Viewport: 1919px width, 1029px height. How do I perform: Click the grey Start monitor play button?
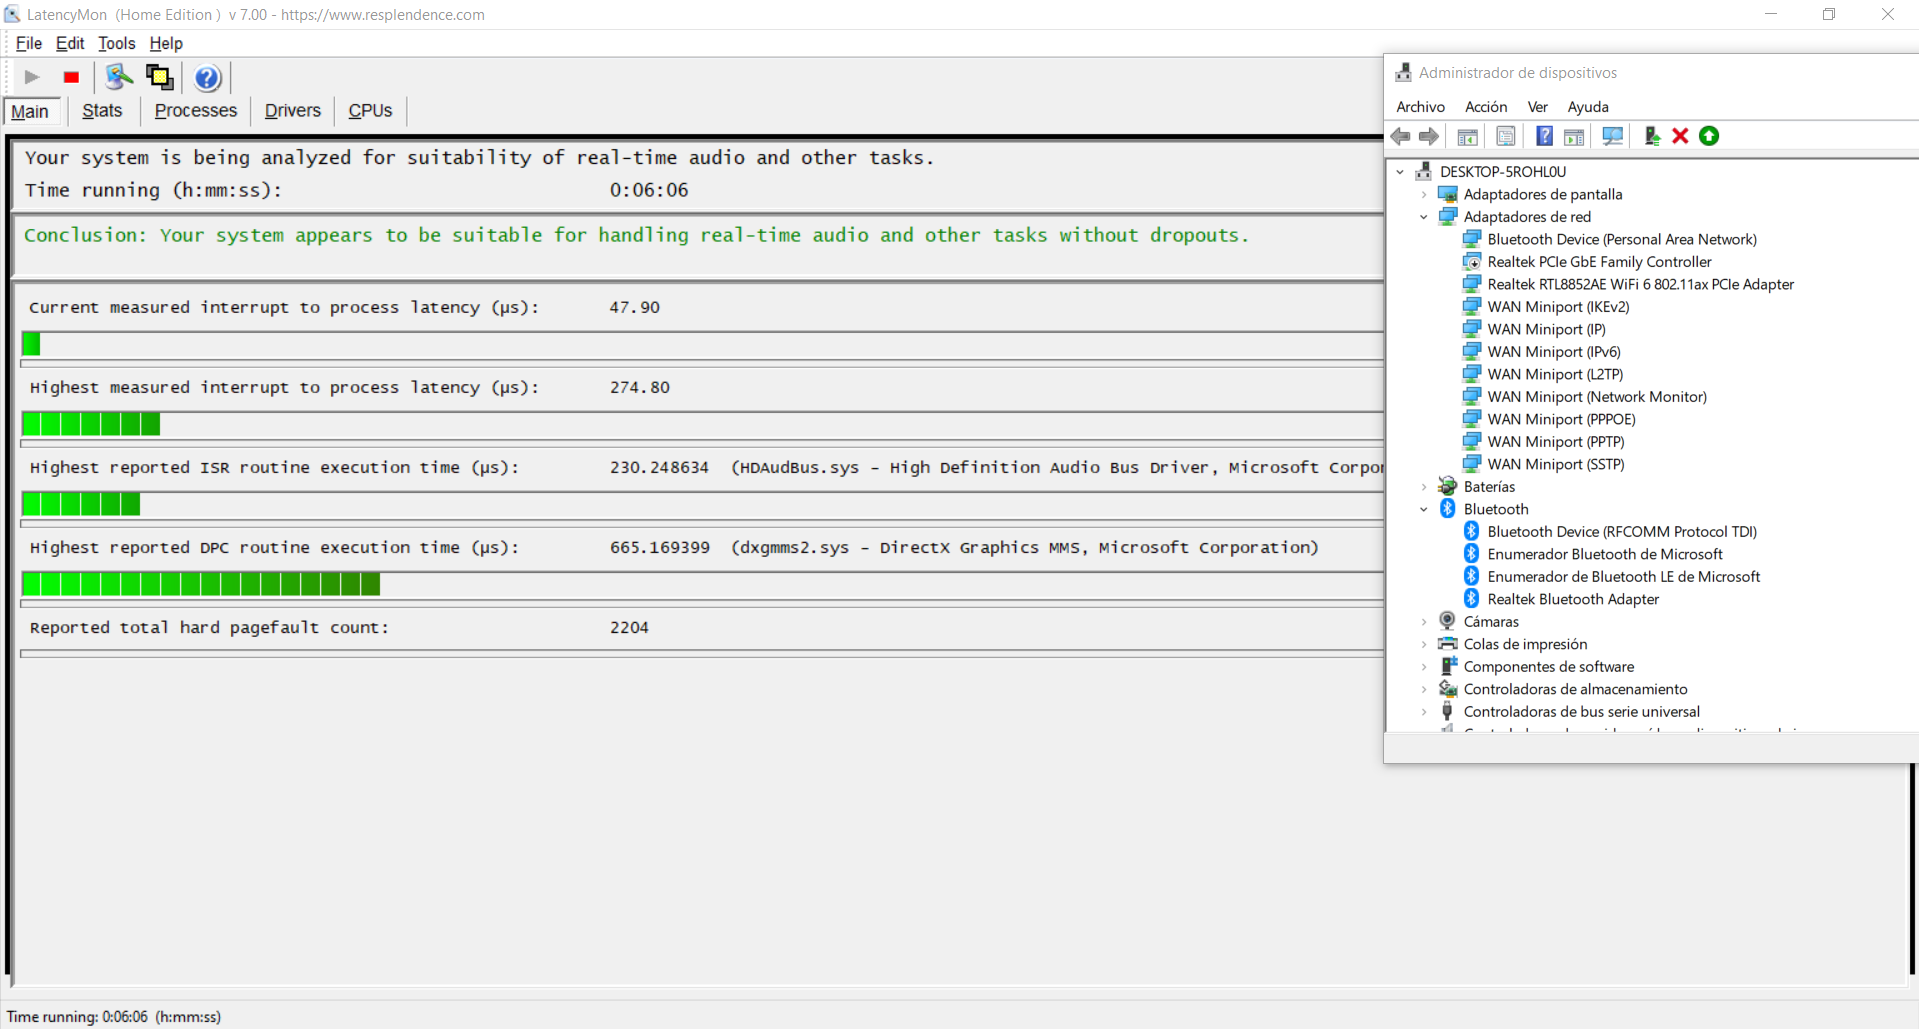[32, 77]
